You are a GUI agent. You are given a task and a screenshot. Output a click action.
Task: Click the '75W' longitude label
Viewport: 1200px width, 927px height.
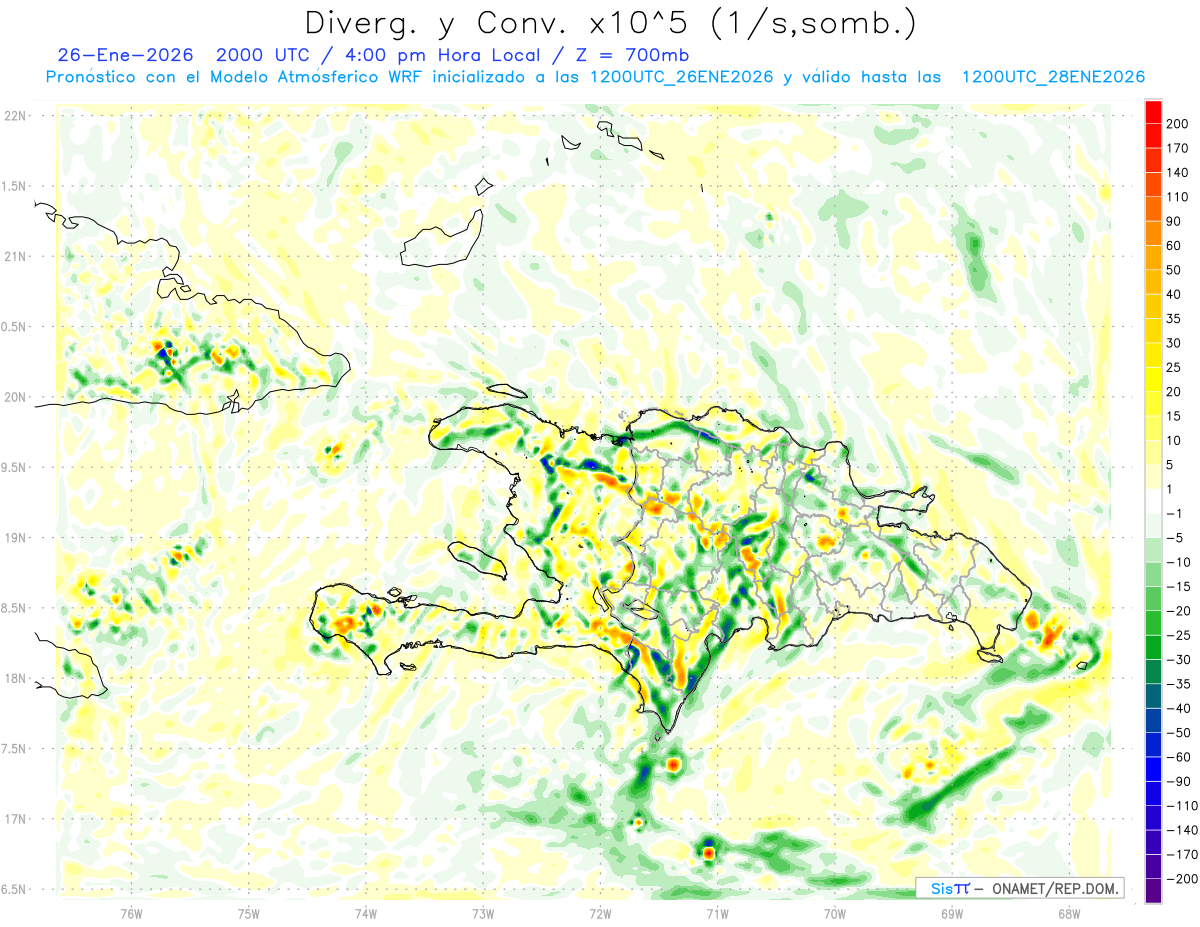point(249,913)
